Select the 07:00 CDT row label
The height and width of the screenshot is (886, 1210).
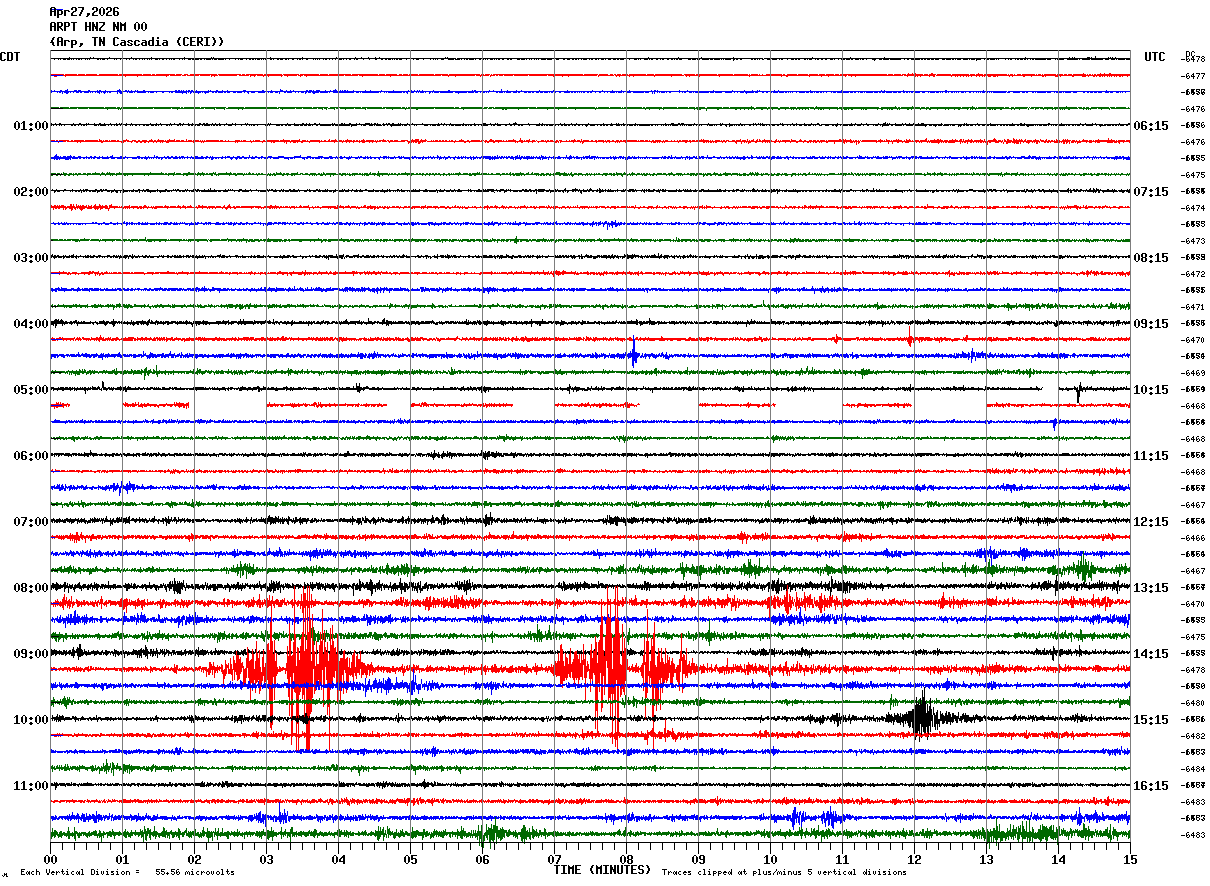(x=31, y=522)
